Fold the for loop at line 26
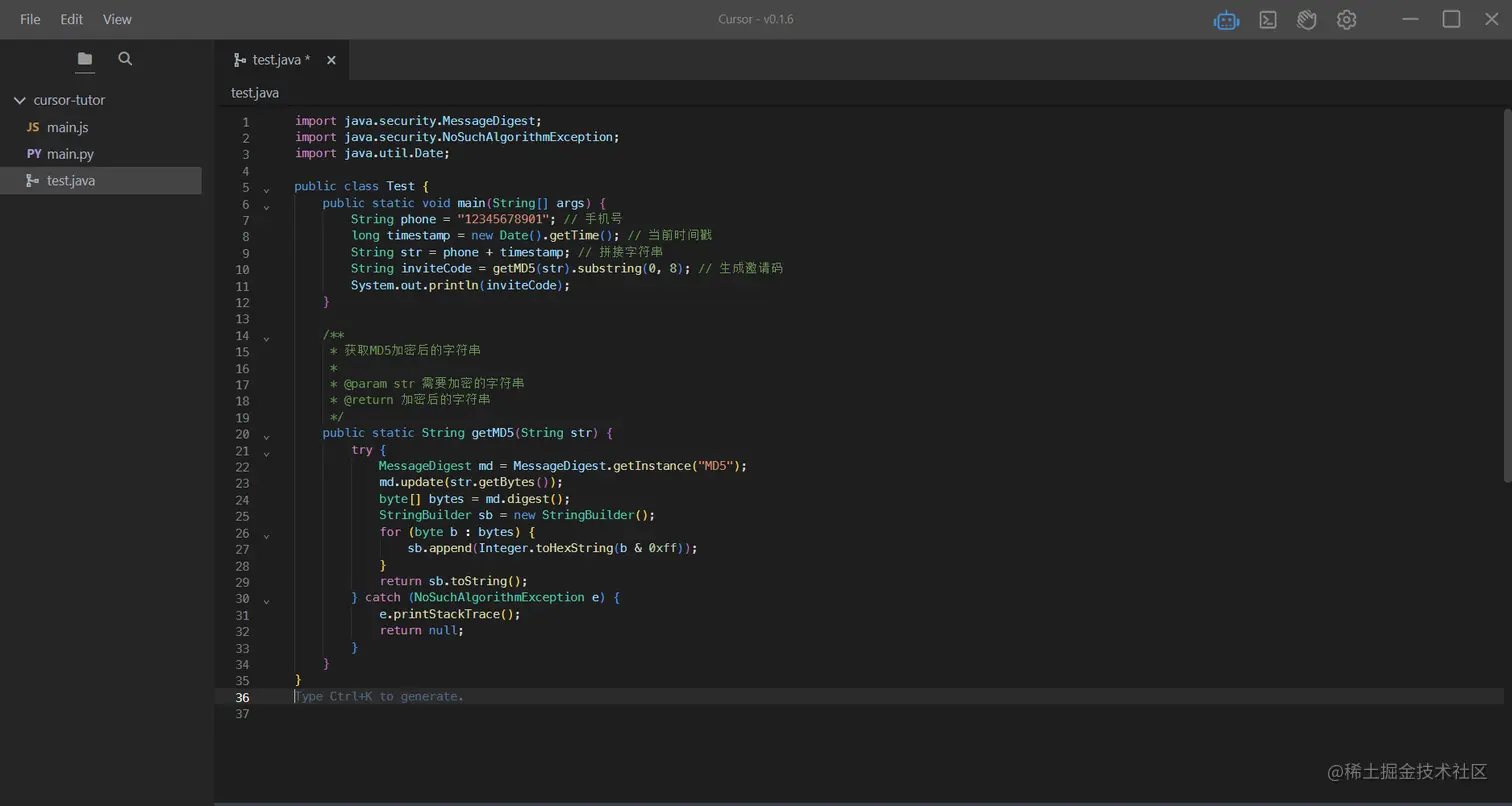This screenshot has width=1512, height=806. click(x=267, y=535)
